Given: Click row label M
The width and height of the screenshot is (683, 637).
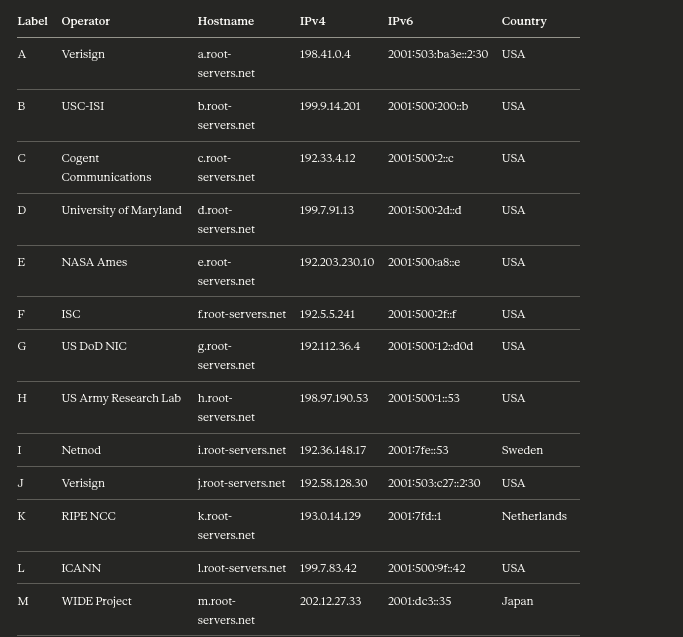Looking at the screenshot, I should pyautogui.click(x=23, y=601).
